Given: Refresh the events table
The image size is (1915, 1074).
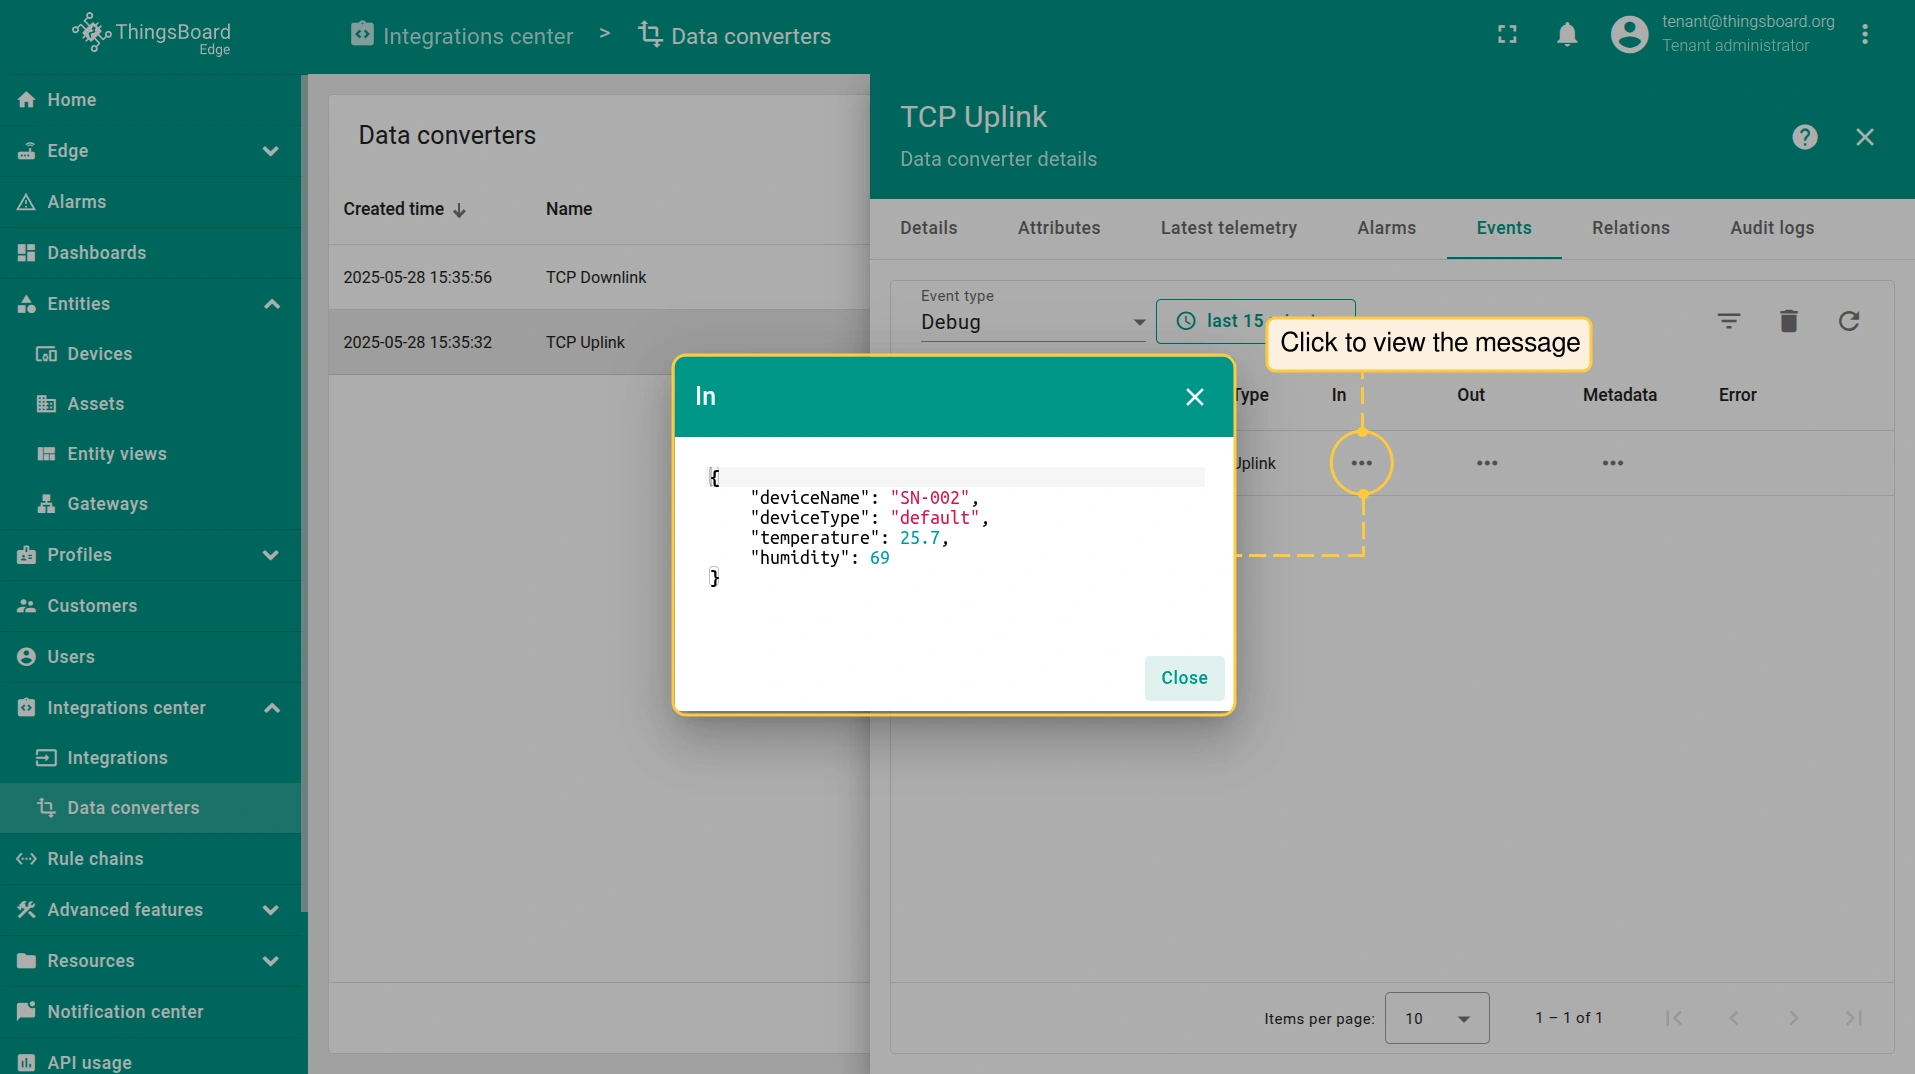Looking at the screenshot, I should coord(1848,321).
